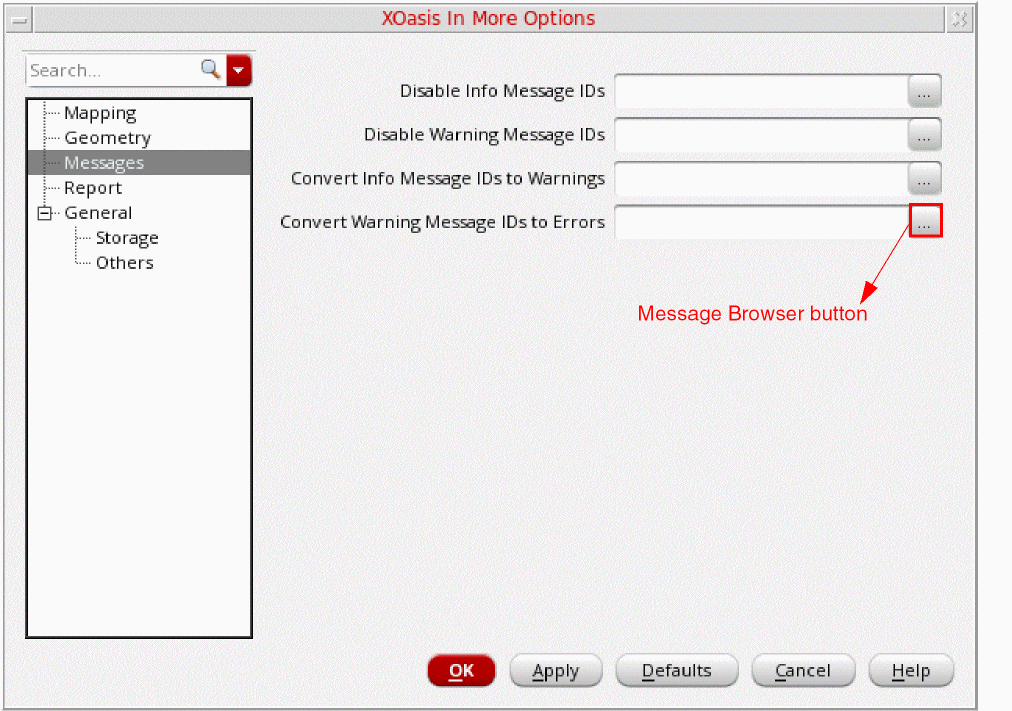Open Message Browser for Convert Info Message IDs to Warnings
This screenshot has width=1012, height=711.
tap(924, 179)
